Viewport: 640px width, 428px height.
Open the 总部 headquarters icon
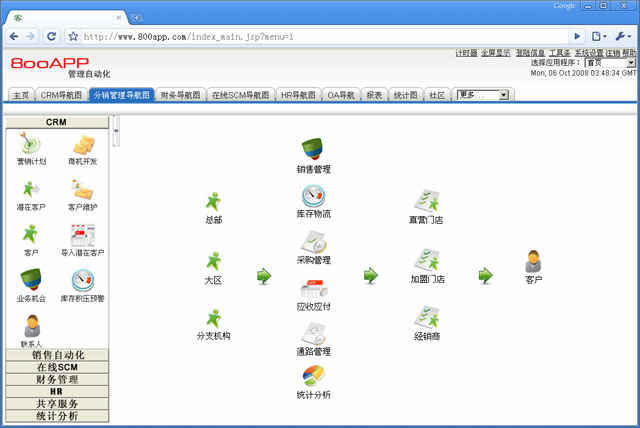coord(213,203)
